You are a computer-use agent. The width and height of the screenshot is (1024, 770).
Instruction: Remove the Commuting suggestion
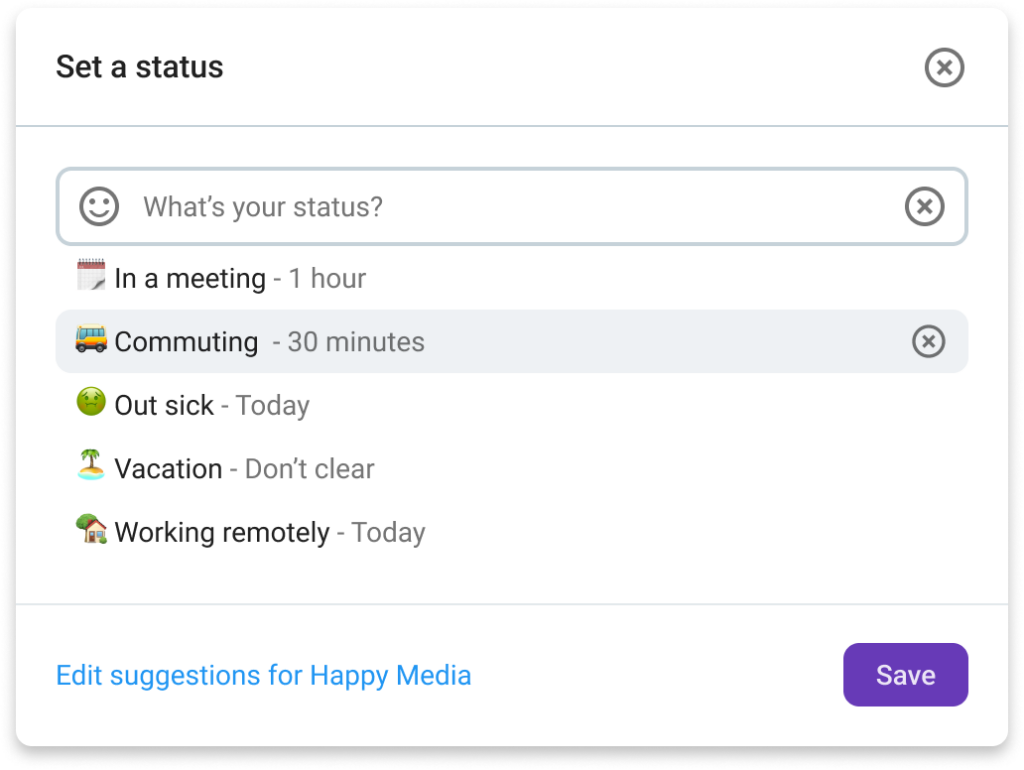(x=928, y=342)
